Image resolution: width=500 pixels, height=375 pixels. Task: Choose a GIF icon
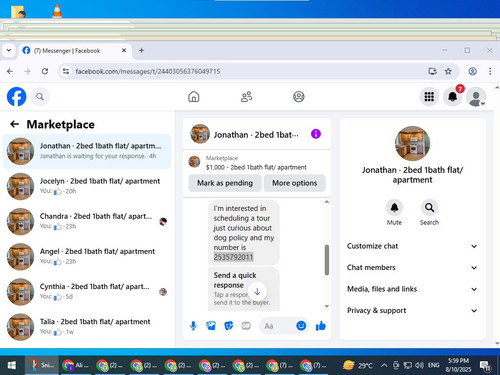click(x=246, y=326)
